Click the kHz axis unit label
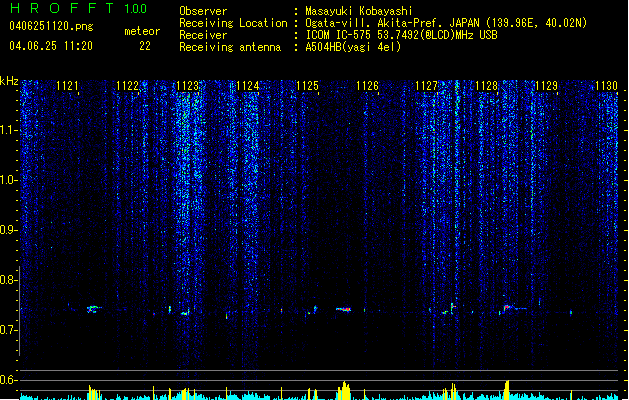 coord(9,81)
